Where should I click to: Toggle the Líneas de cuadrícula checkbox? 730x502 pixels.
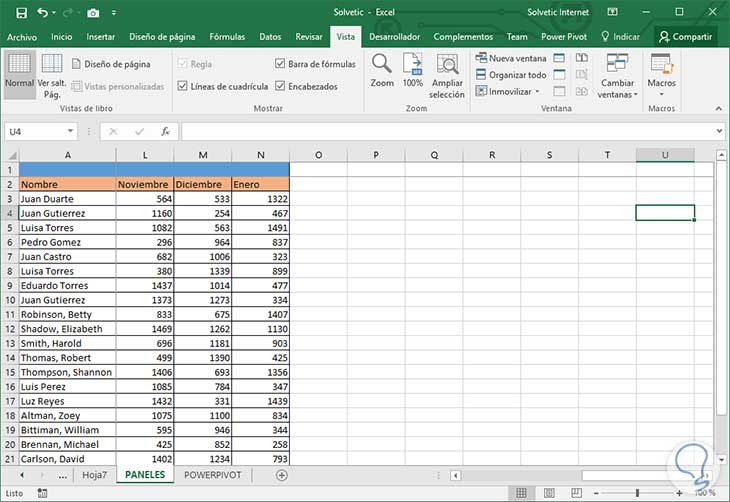[x=182, y=86]
